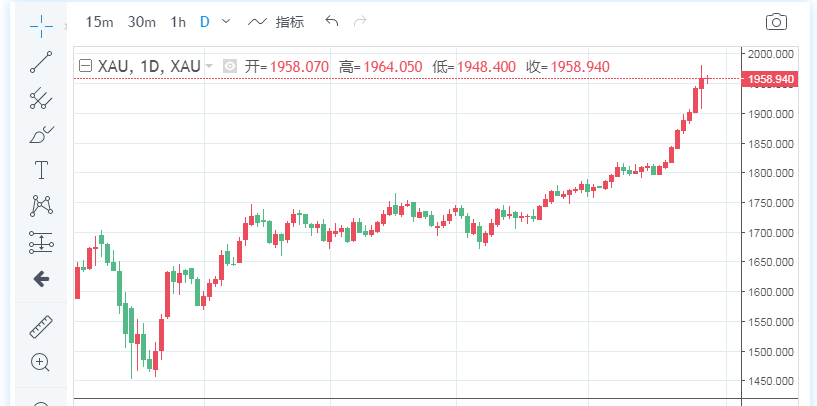Image resolution: width=817 pixels, height=406 pixels.
Task: Select the brush drawing tool
Action: pos(41,134)
